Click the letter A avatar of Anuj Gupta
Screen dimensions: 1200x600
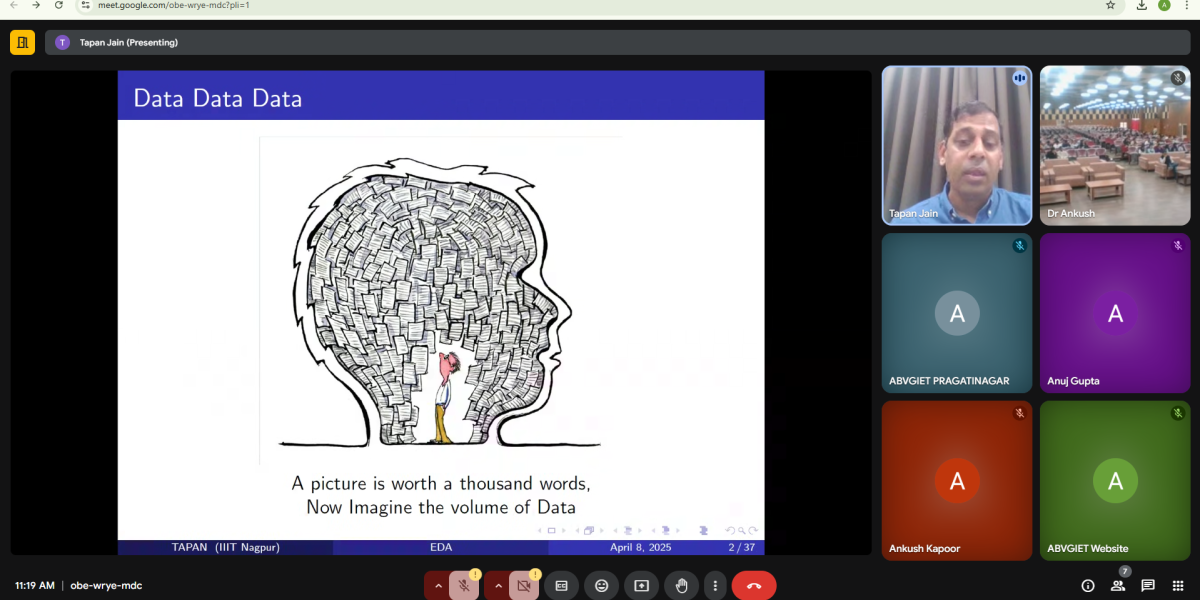pos(1115,313)
